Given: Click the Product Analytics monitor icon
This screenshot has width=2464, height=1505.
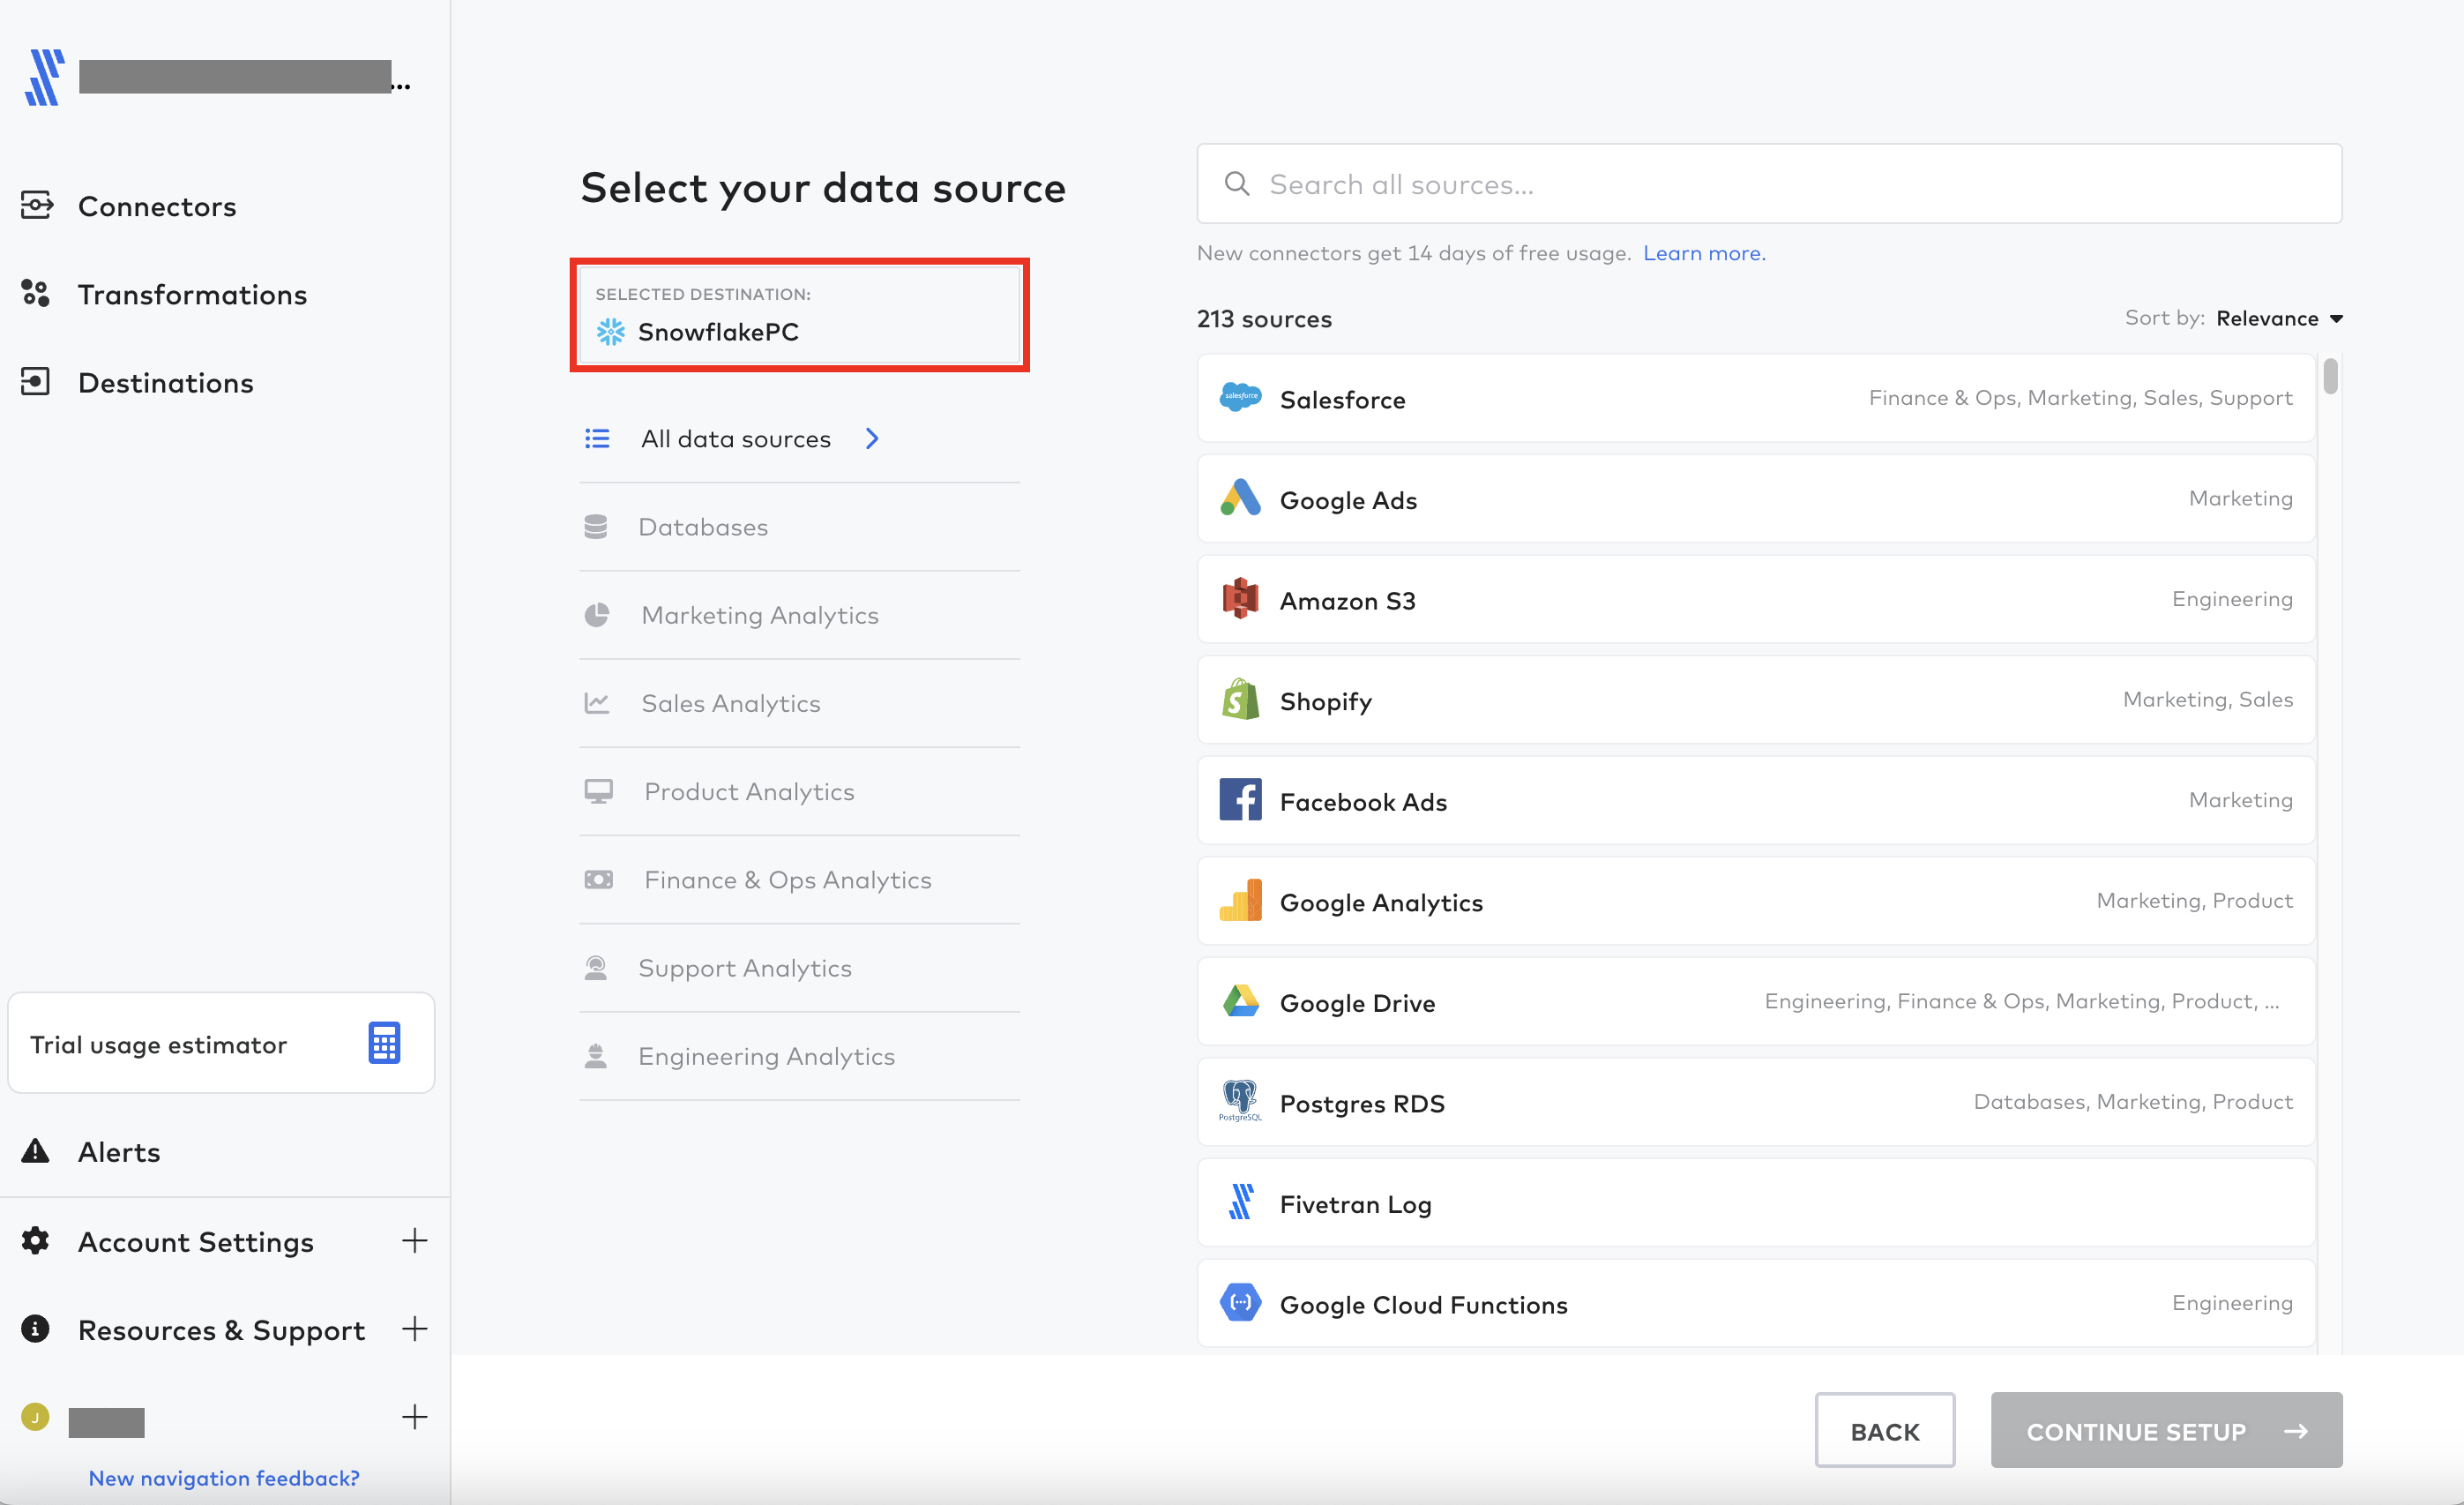Looking at the screenshot, I should point(598,791).
